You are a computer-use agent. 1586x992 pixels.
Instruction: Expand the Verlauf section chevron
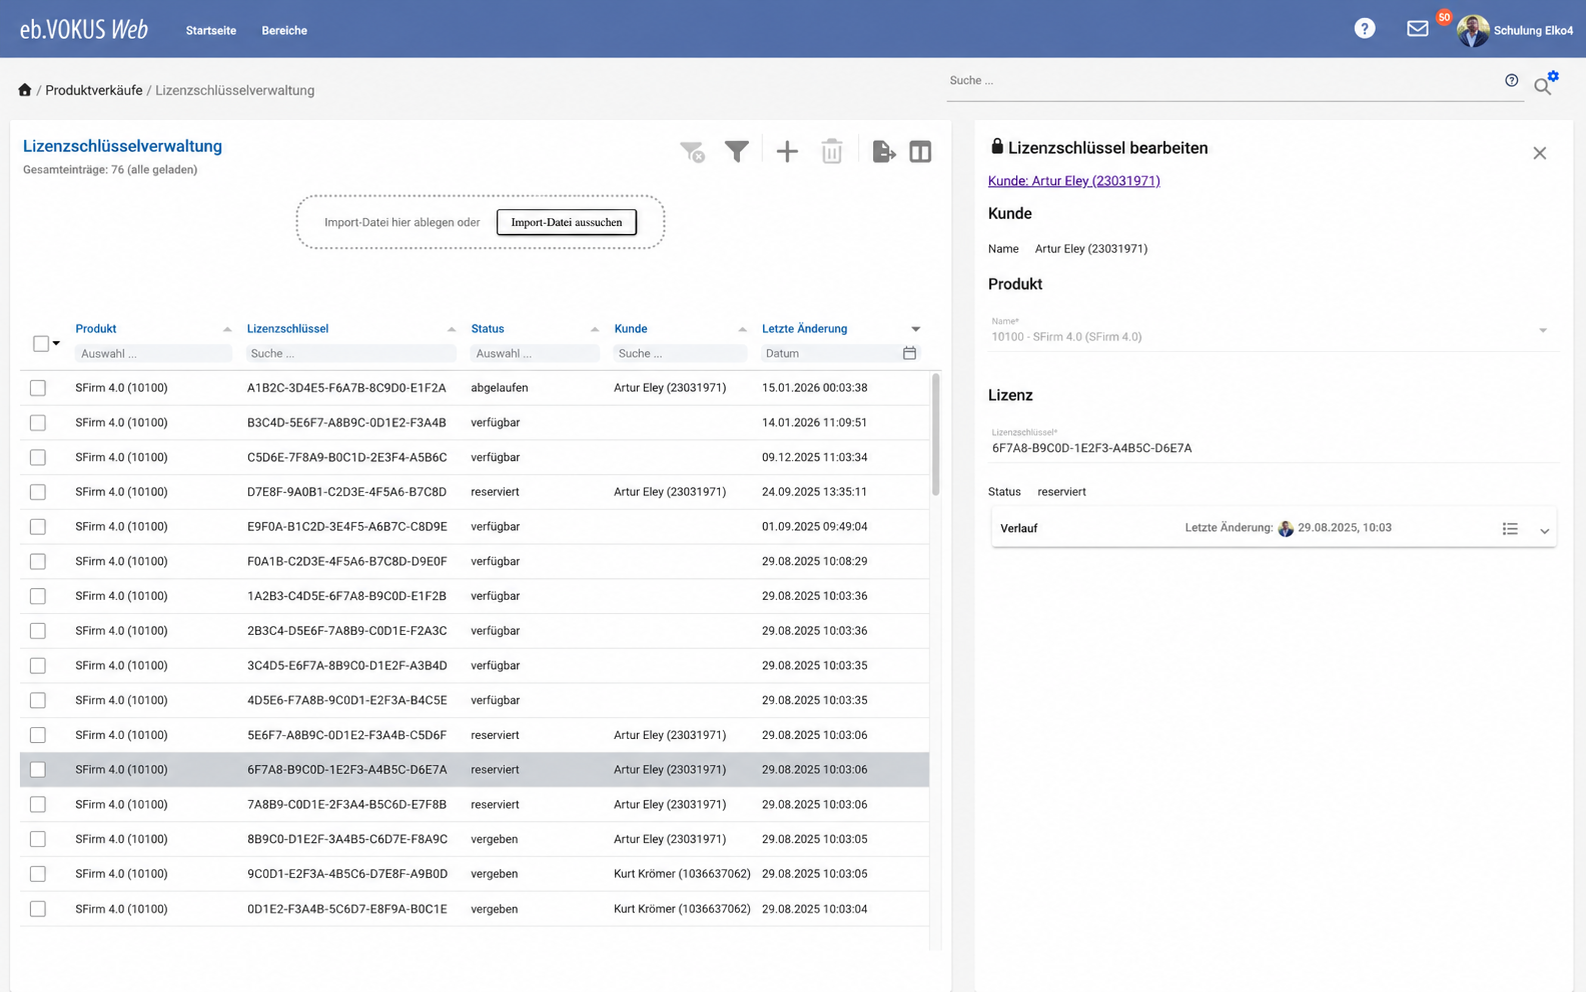tap(1544, 531)
